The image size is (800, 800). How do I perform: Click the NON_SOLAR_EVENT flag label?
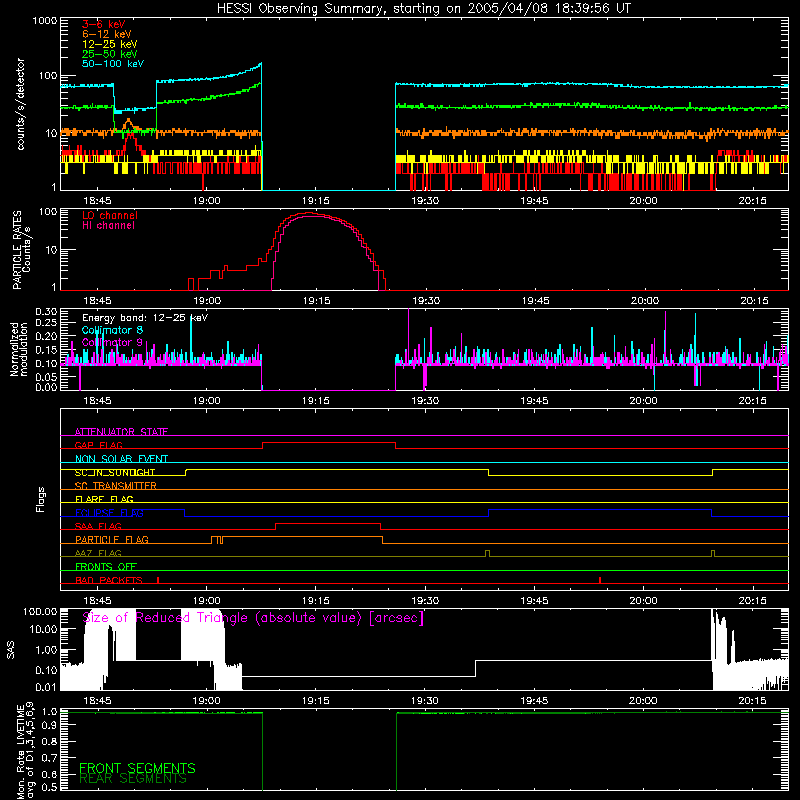[121, 459]
